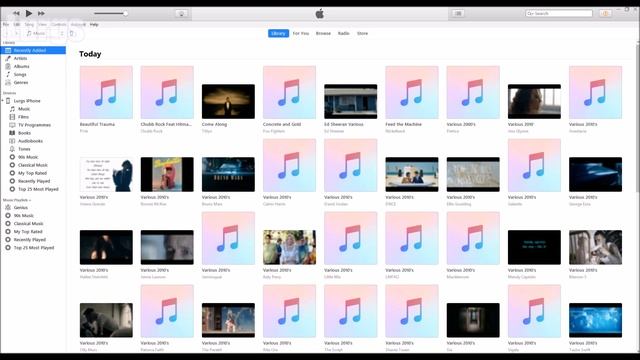
Task: Switch to the Library tab
Action: [x=278, y=33]
